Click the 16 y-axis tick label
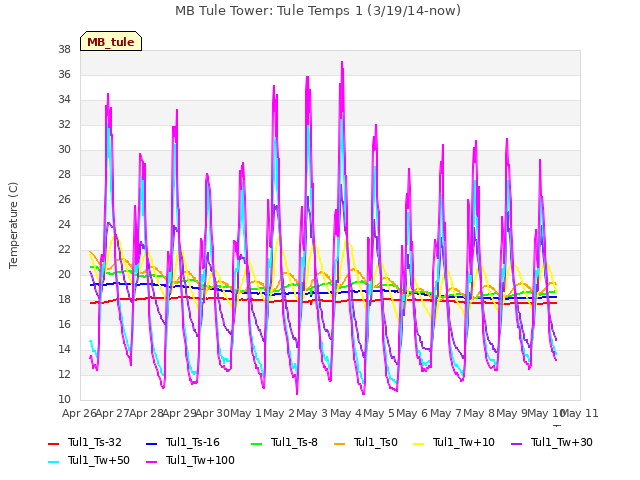Screen dimensions: 640x480 point(64,324)
